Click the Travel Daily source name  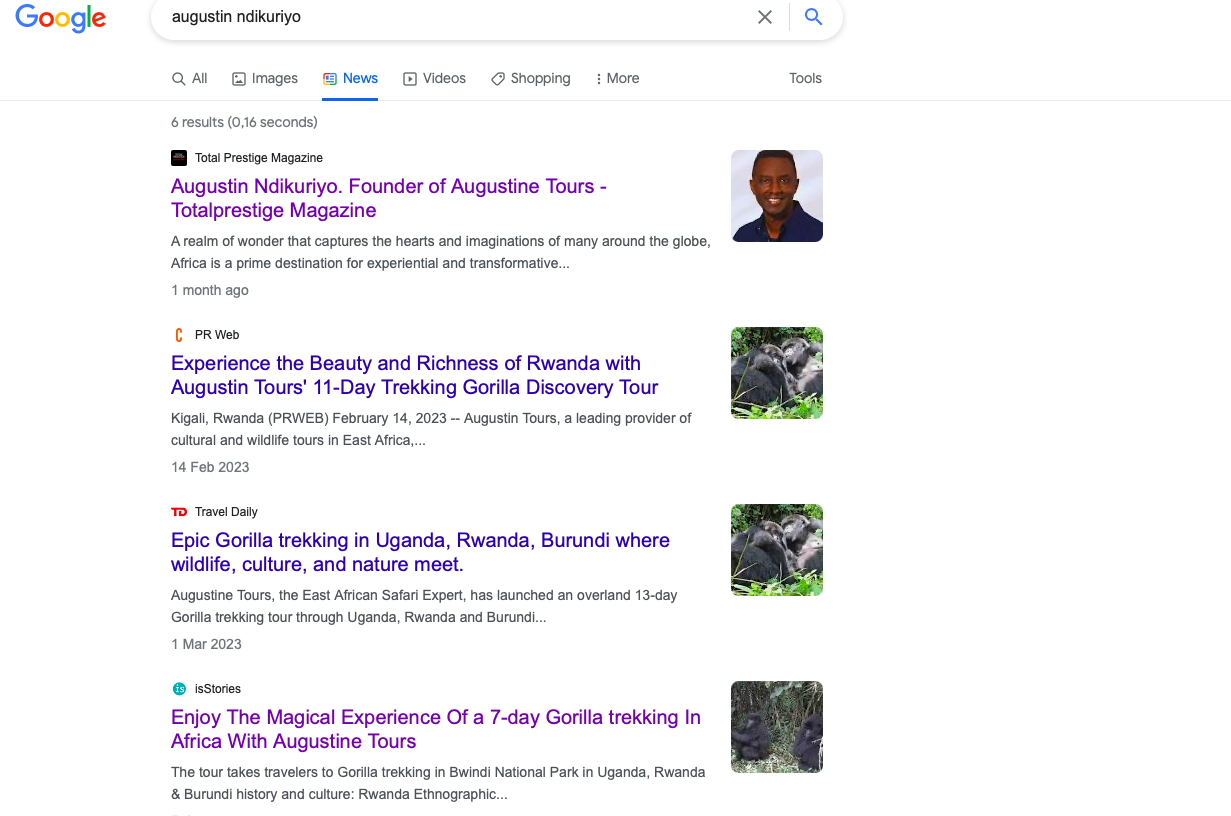click(x=226, y=512)
